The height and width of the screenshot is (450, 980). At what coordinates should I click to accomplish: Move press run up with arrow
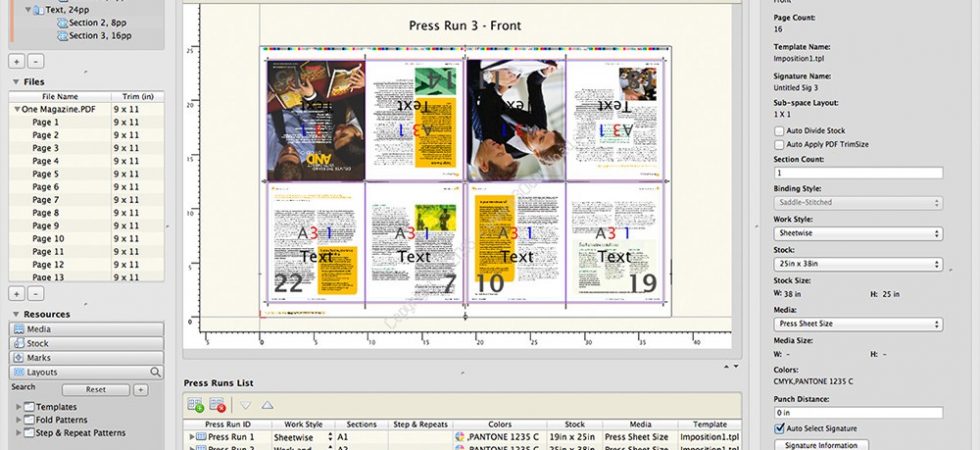click(268, 406)
